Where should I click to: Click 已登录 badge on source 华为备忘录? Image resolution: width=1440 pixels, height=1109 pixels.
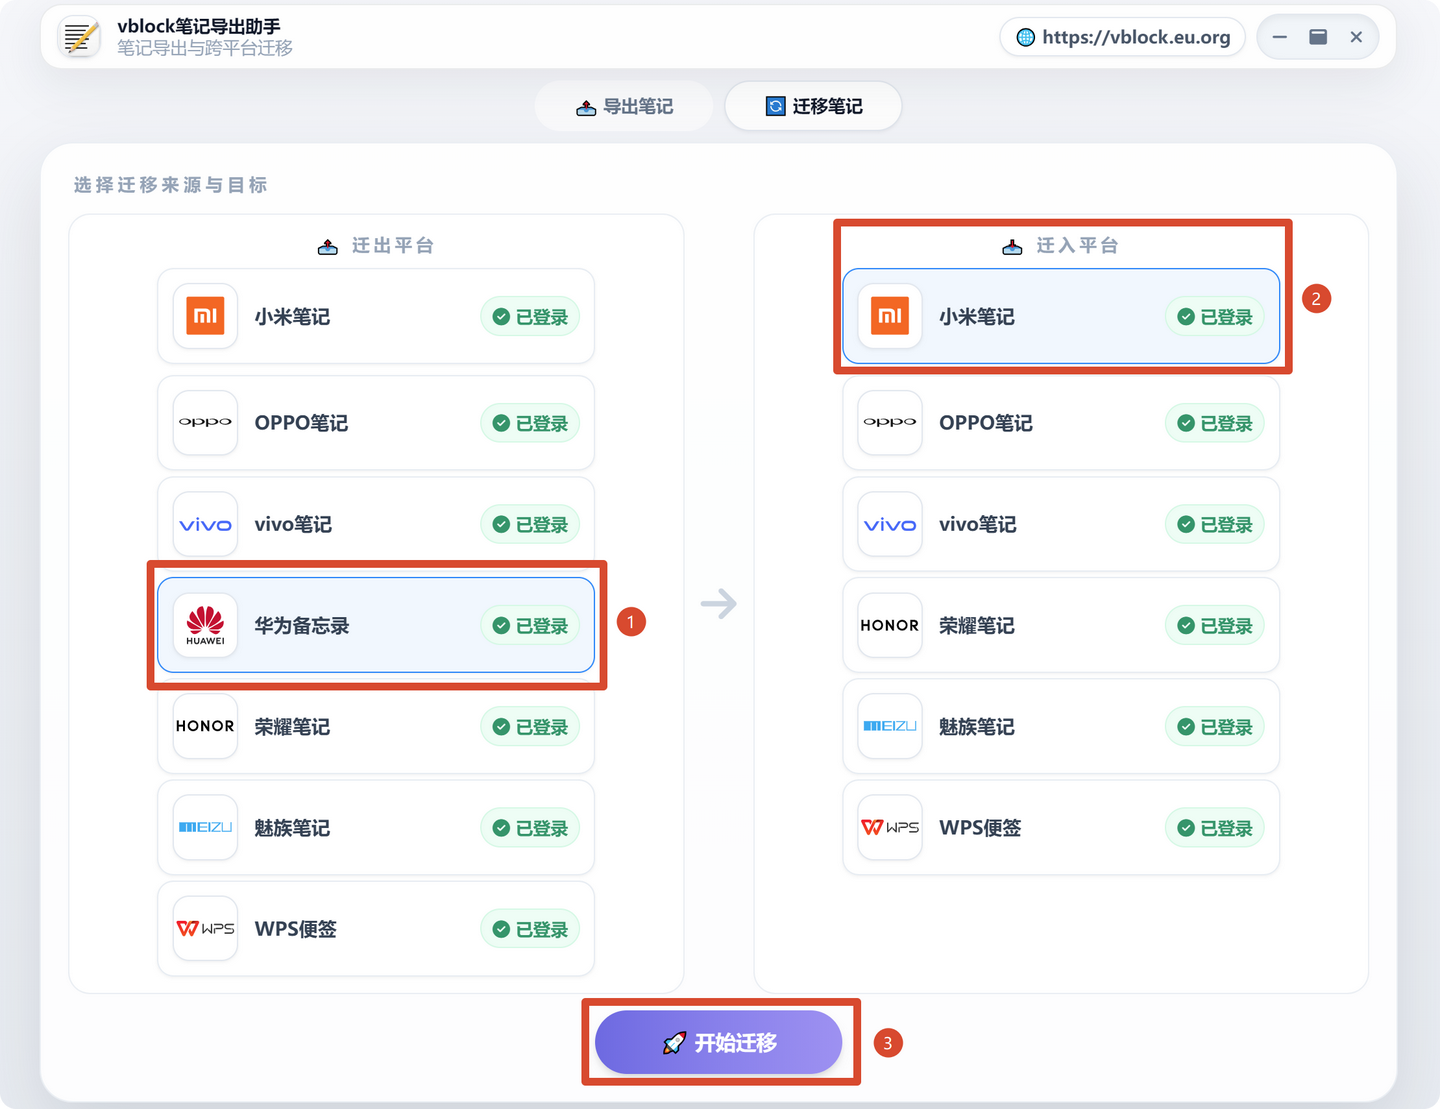click(x=530, y=626)
